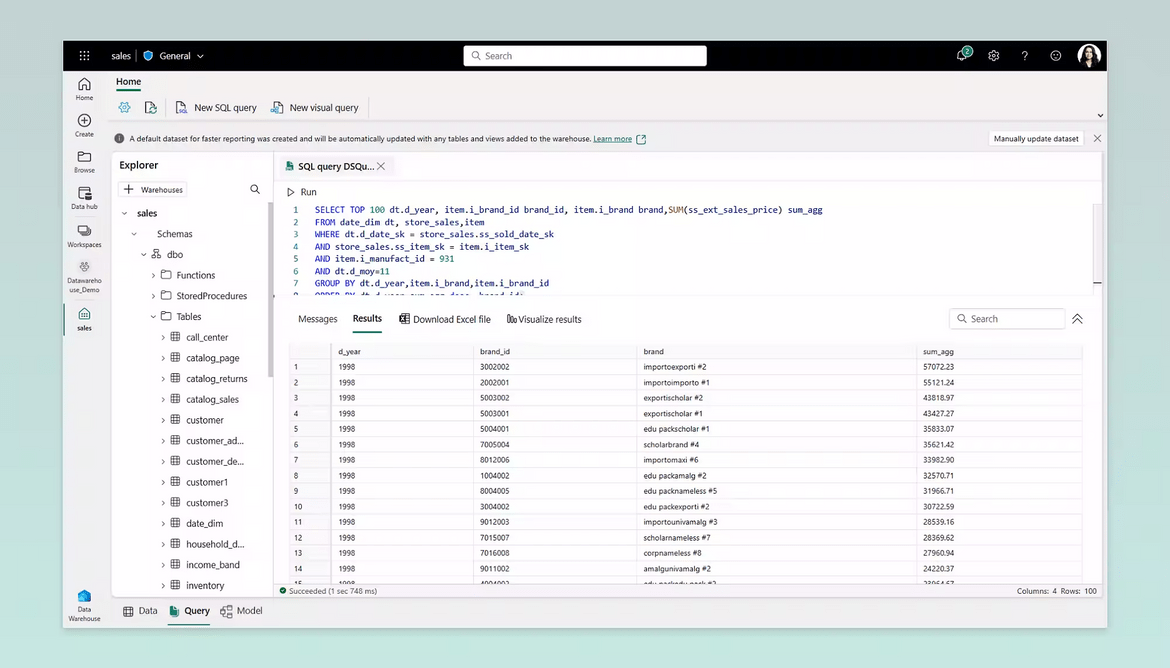Expand the Functions folder
1170x668 pixels.
[x=154, y=275]
